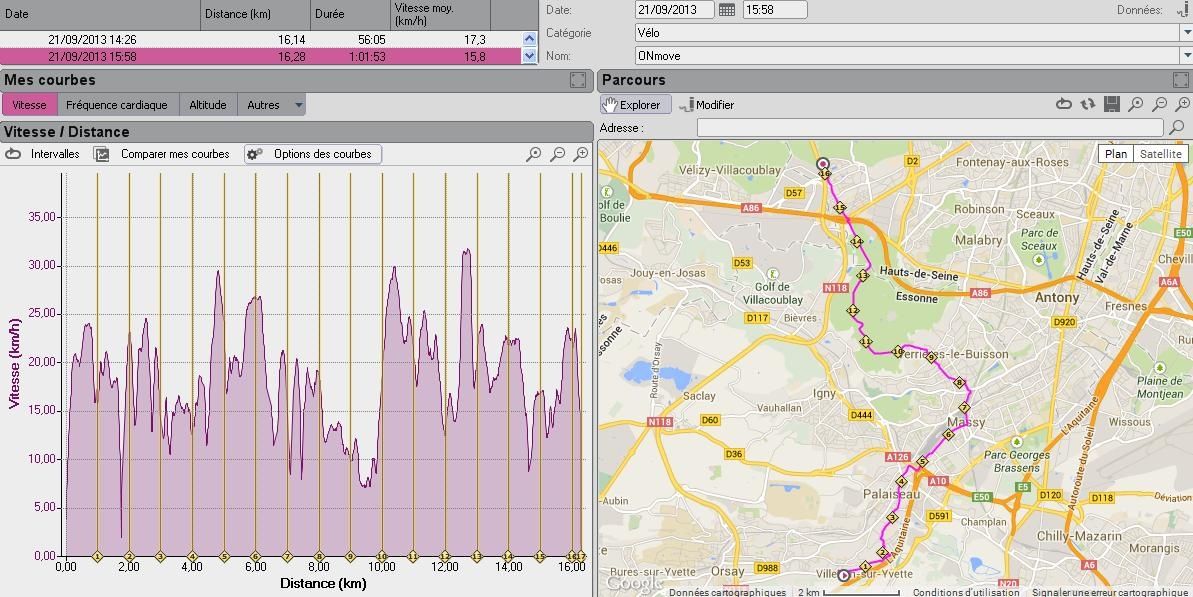Maximize the Mes courbes panel
The width and height of the screenshot is (1193, 597).
coord(577,81)
